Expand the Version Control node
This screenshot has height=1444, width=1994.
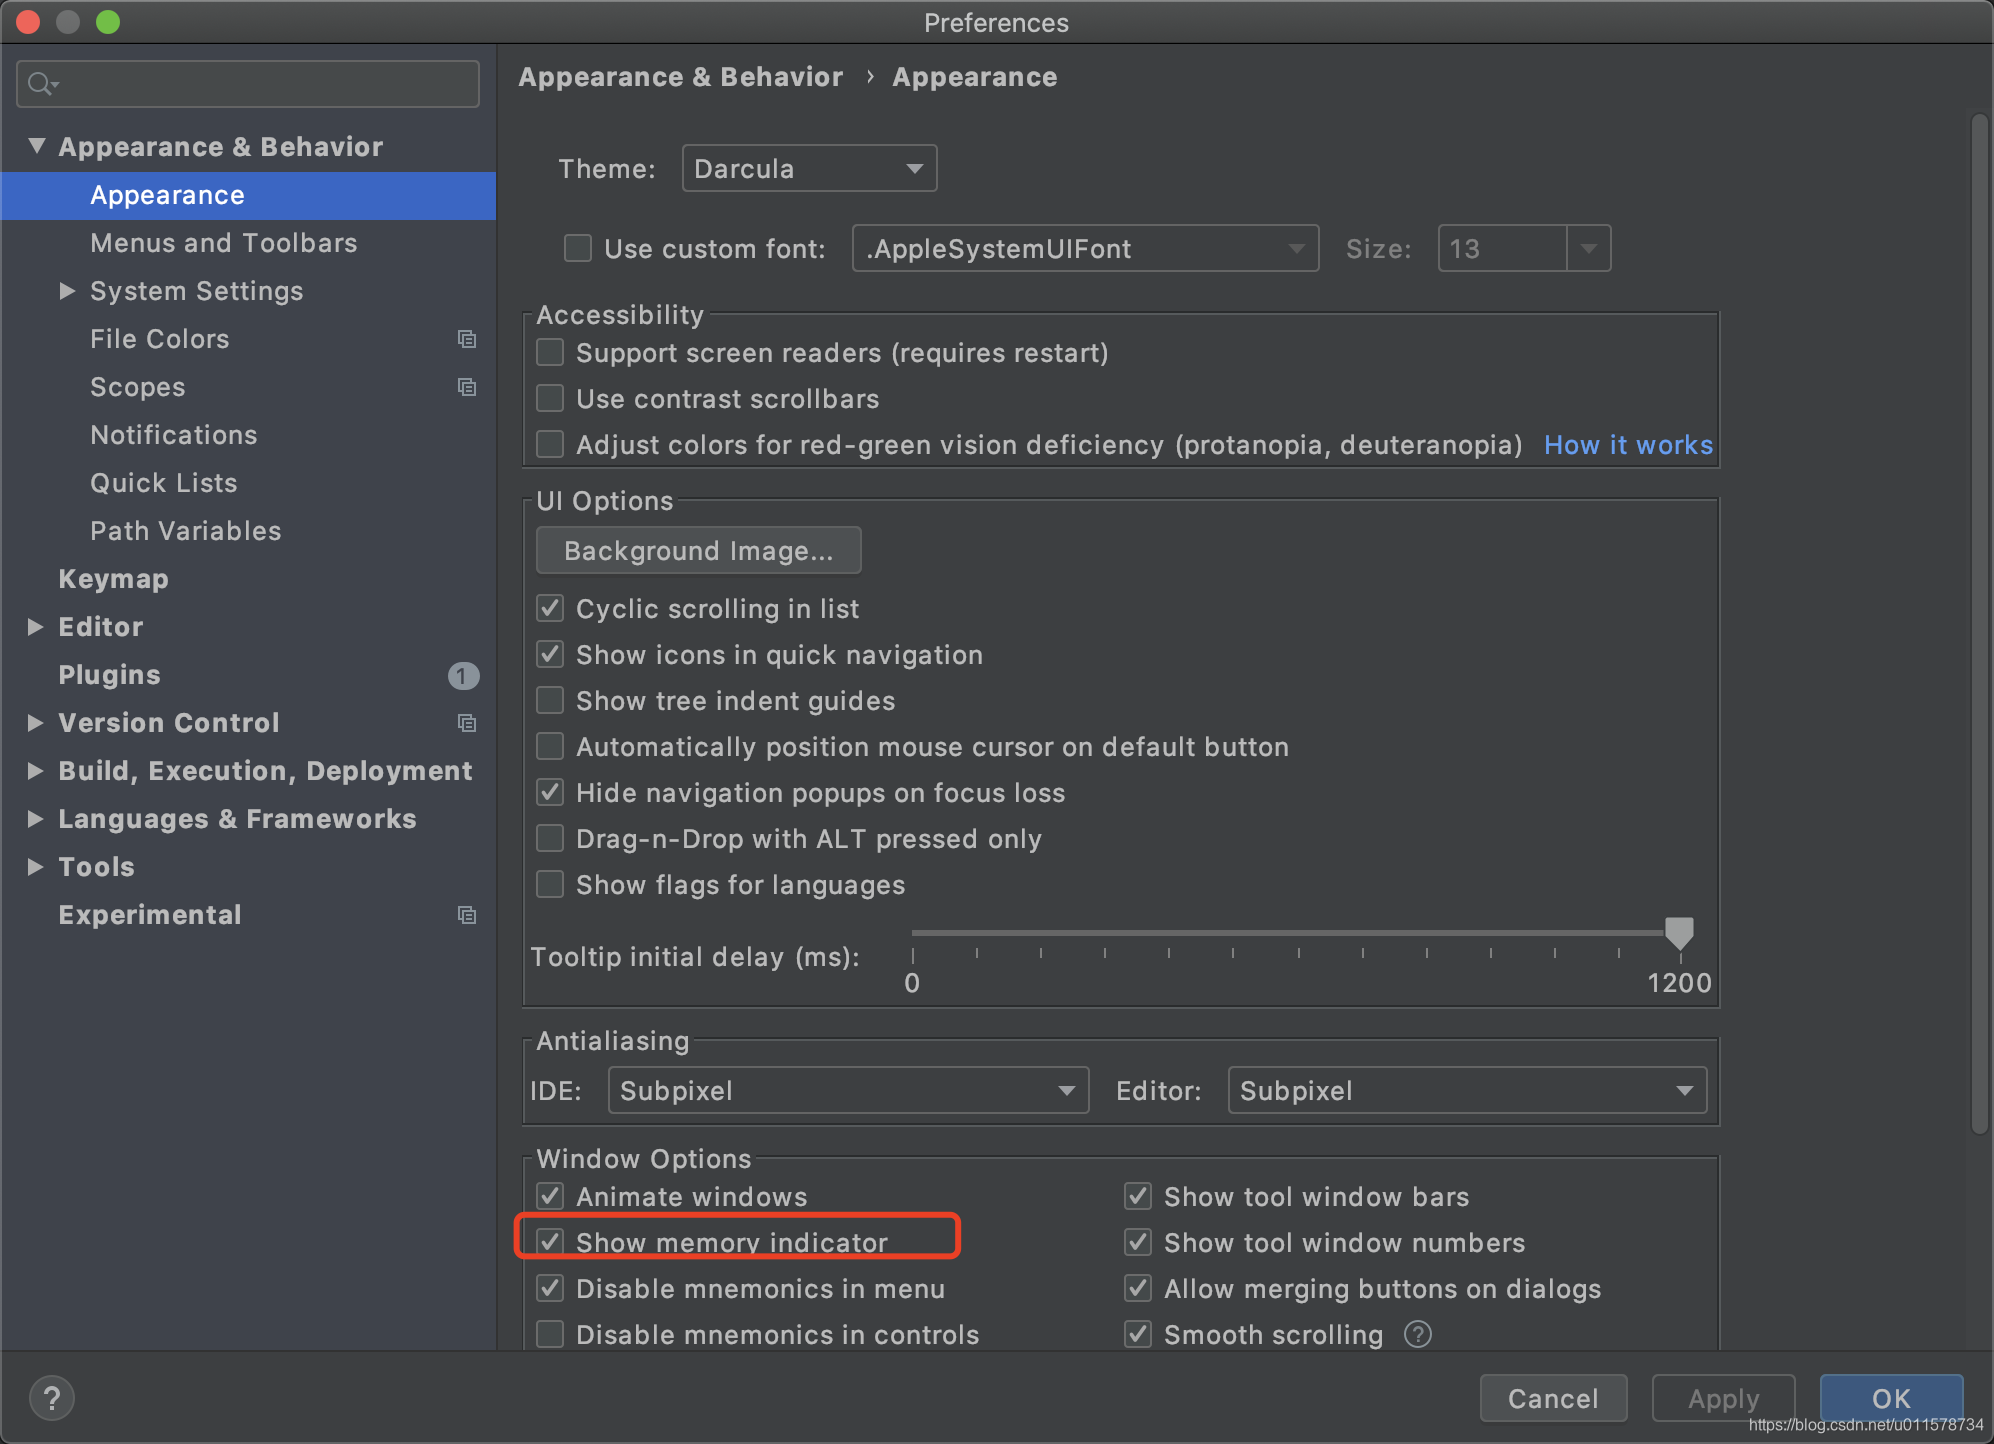pyautogui.click(x=35, y=723)
